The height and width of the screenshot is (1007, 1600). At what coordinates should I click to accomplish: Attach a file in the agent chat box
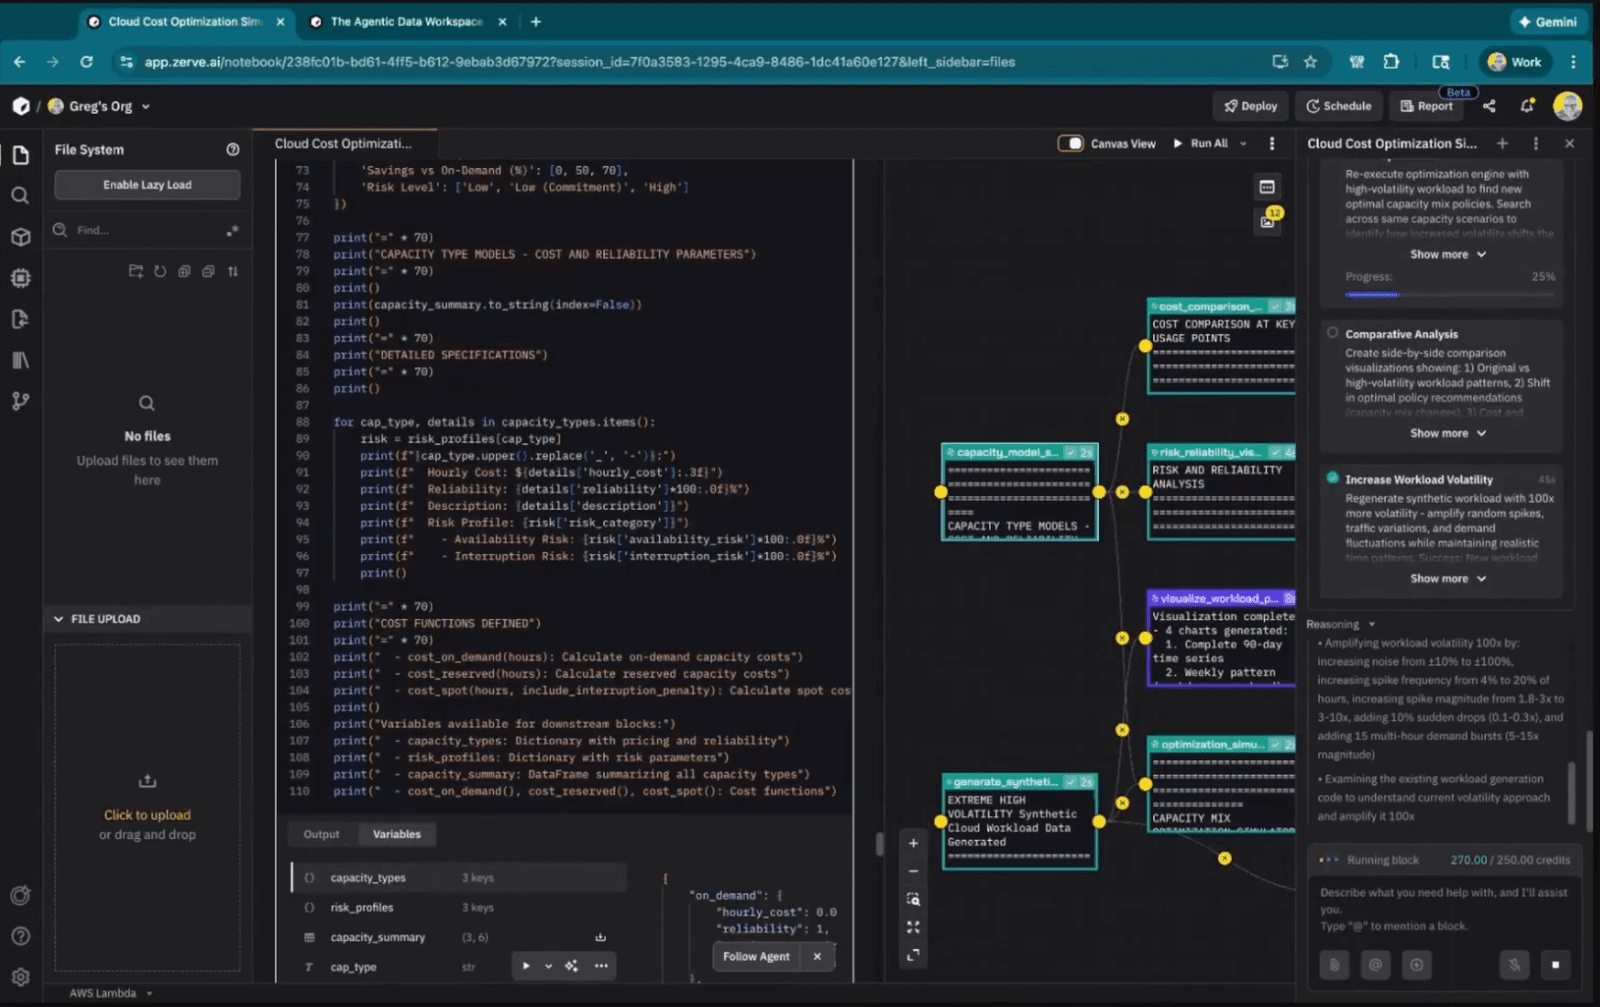[1334, 965]
